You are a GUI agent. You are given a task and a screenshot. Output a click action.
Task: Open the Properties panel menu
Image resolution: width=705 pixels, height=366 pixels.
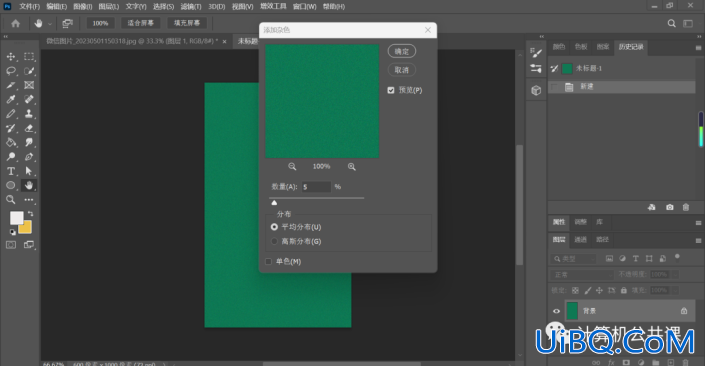[x=698, y=223]
